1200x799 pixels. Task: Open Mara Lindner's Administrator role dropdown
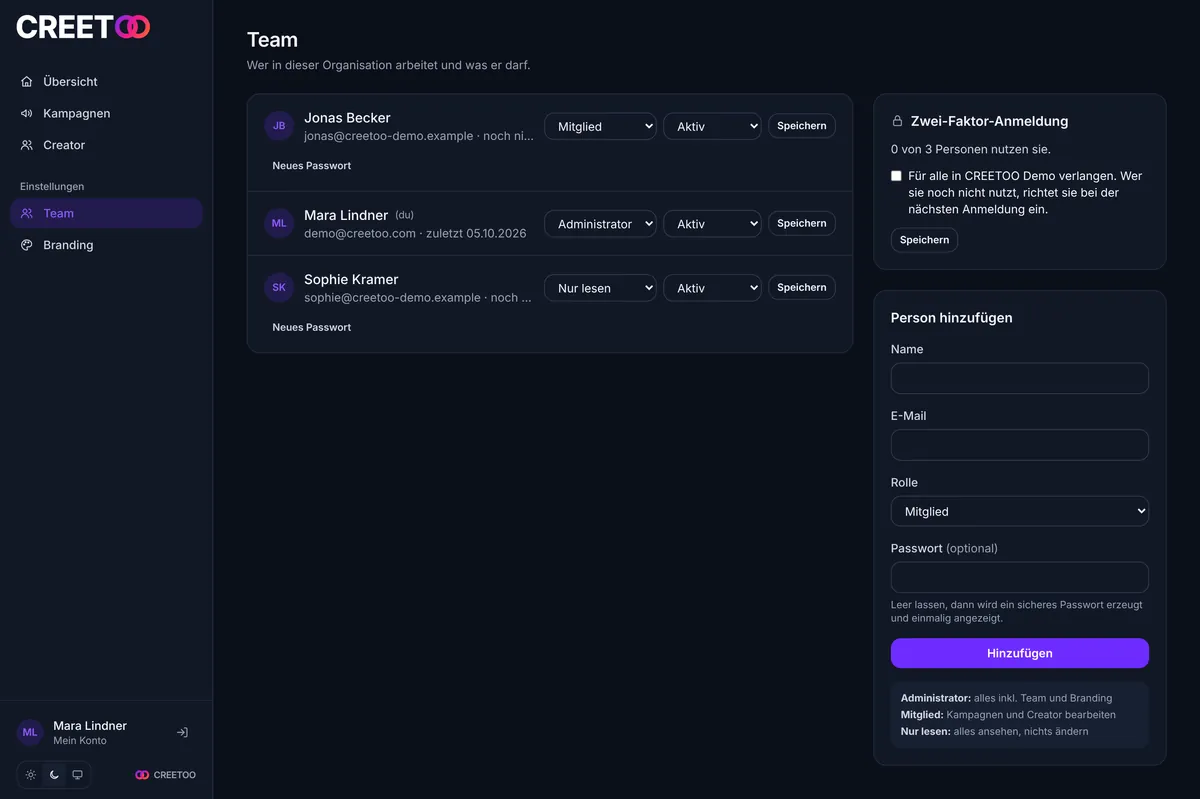click(x=600, y=224)
